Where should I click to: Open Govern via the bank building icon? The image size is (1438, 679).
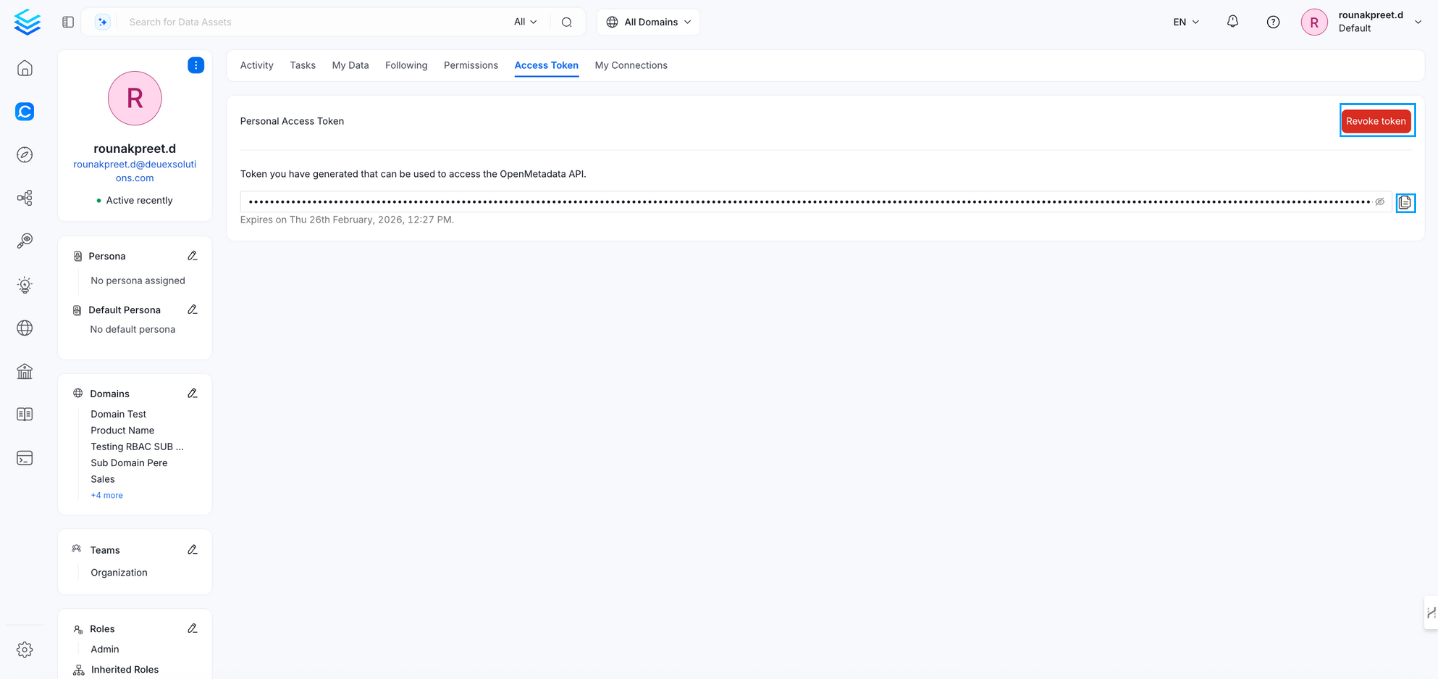pos(25,371)
